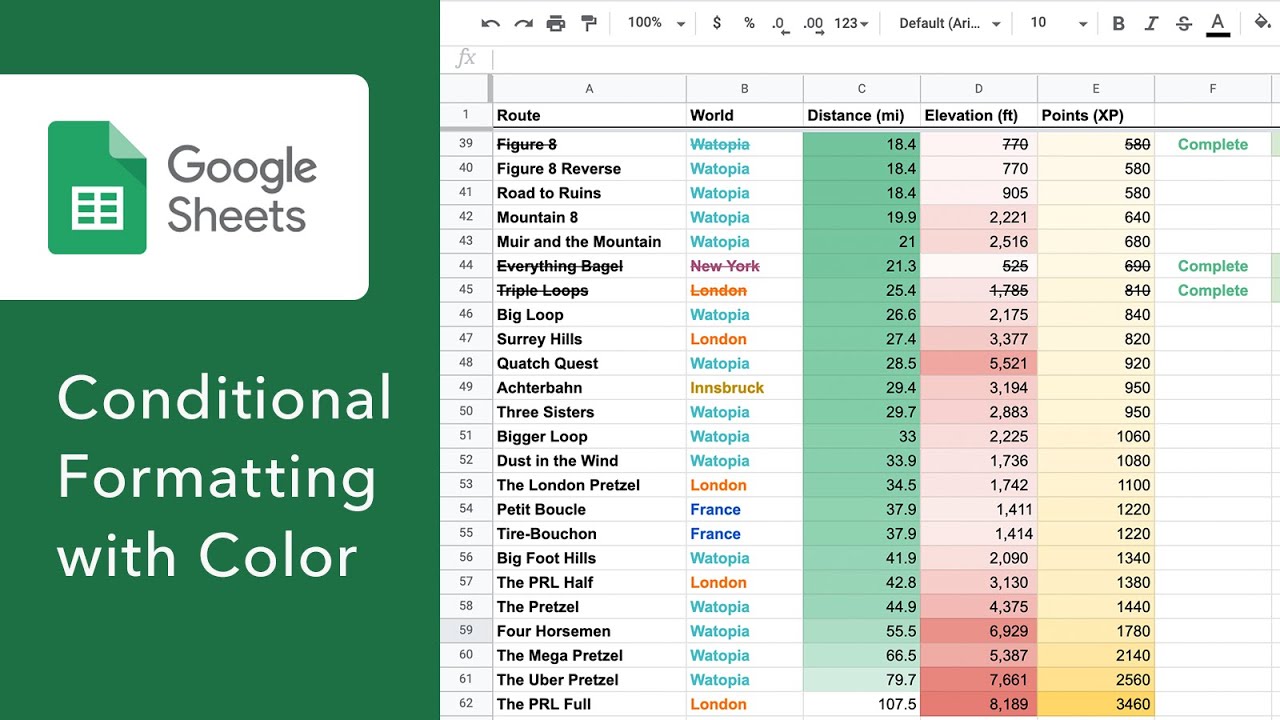Click the 66.5 distance cell
The height and width of the screenshot is (720, 1280).
[862, 655]
